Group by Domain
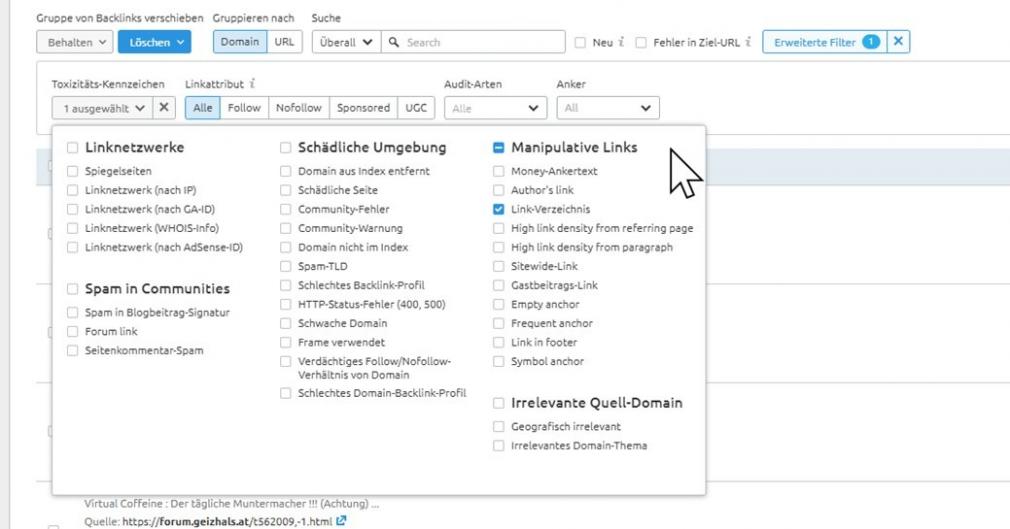Image resolution: width=1010 pixels, height=529 pixels. pos(240,42)
